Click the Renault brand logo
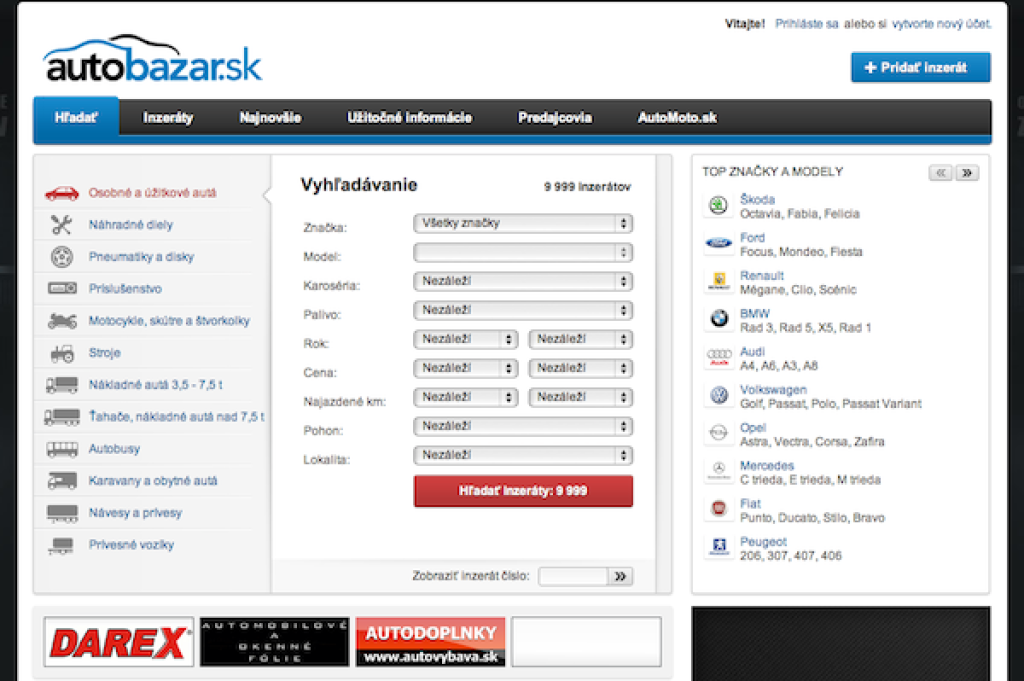The height and width of the screenshot is (681, 1024). pyautogui.click(x=718, y=281)
